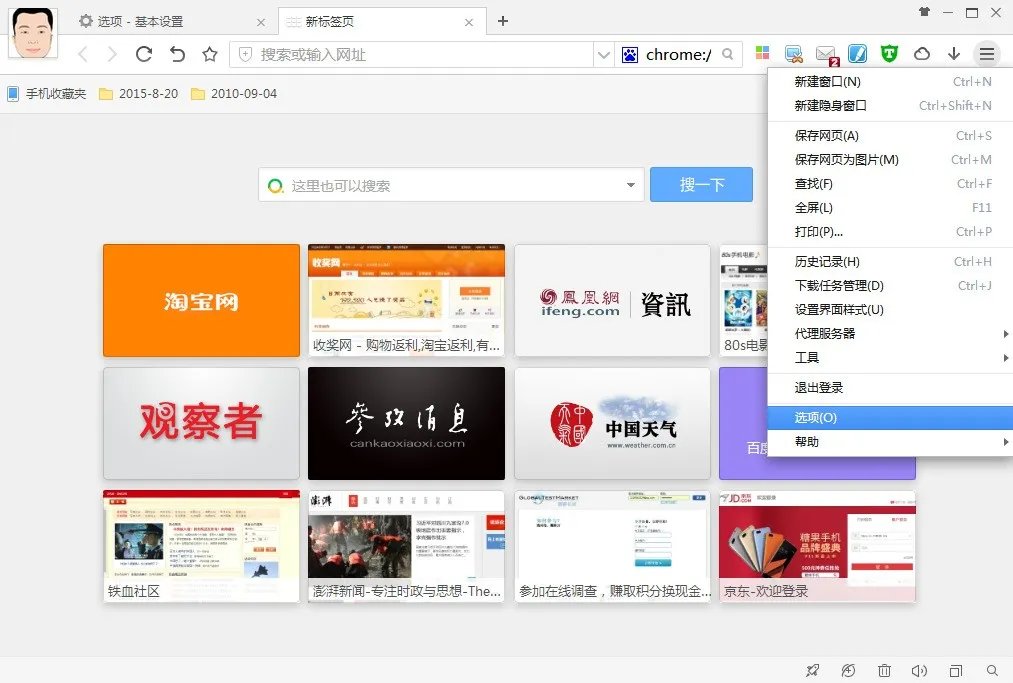Open the cloud sync icon
This screenshot has width=1013, height=683.
tap(920, 53)
